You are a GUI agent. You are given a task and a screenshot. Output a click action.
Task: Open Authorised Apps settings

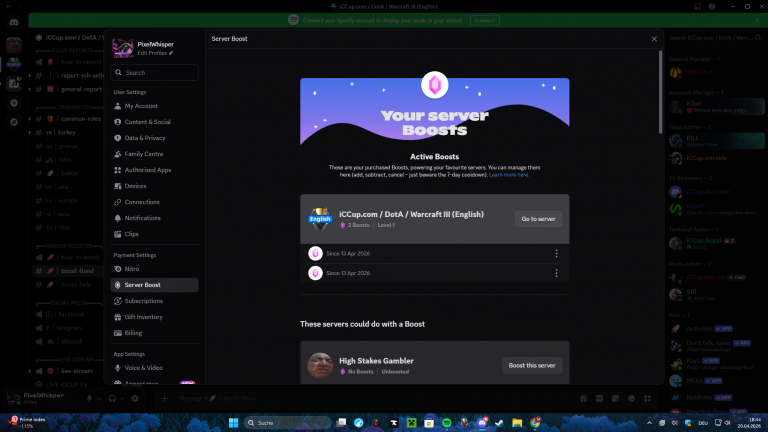[x=154, y=170]
